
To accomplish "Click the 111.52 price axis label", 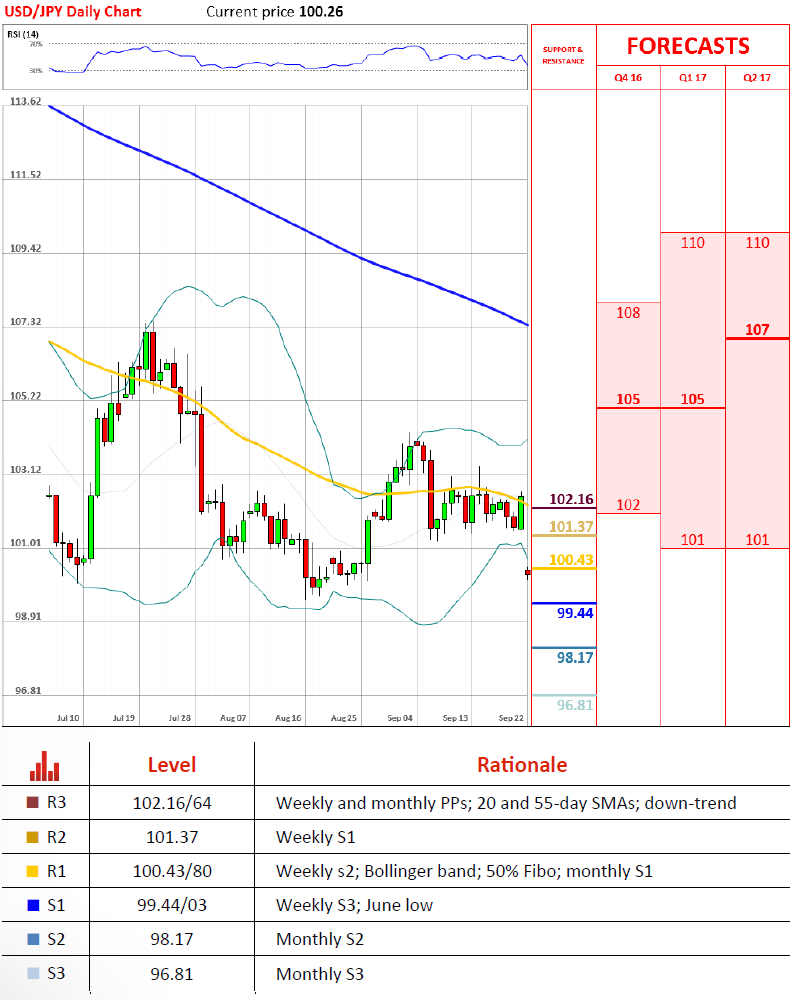I will [26, 175].
